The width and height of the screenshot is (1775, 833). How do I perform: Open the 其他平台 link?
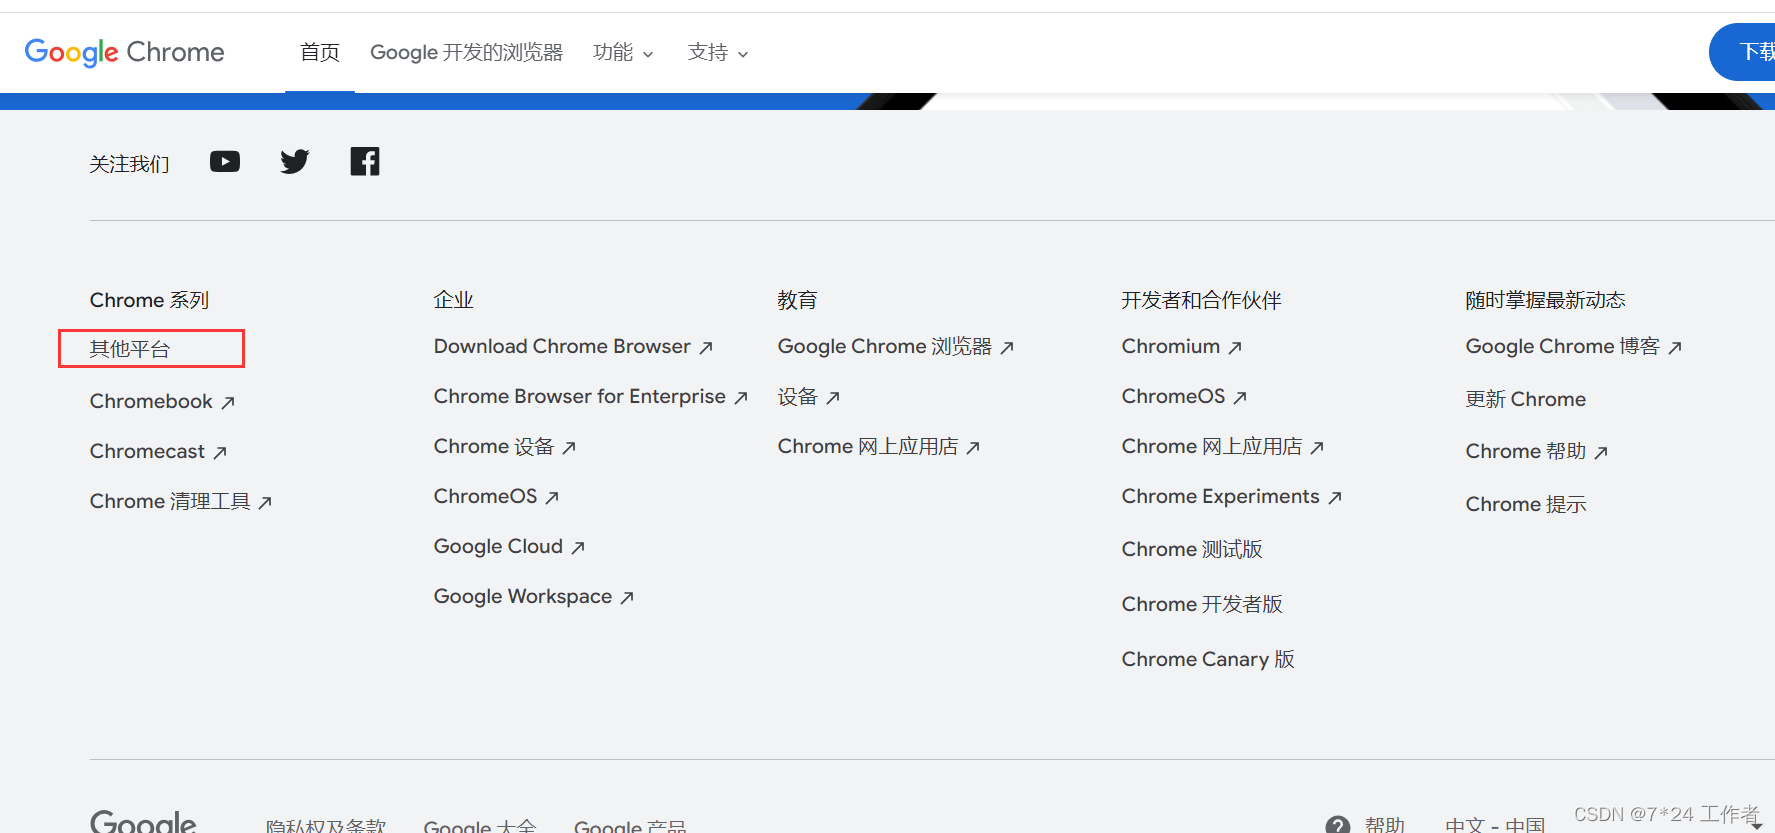(x=130, y=349)
